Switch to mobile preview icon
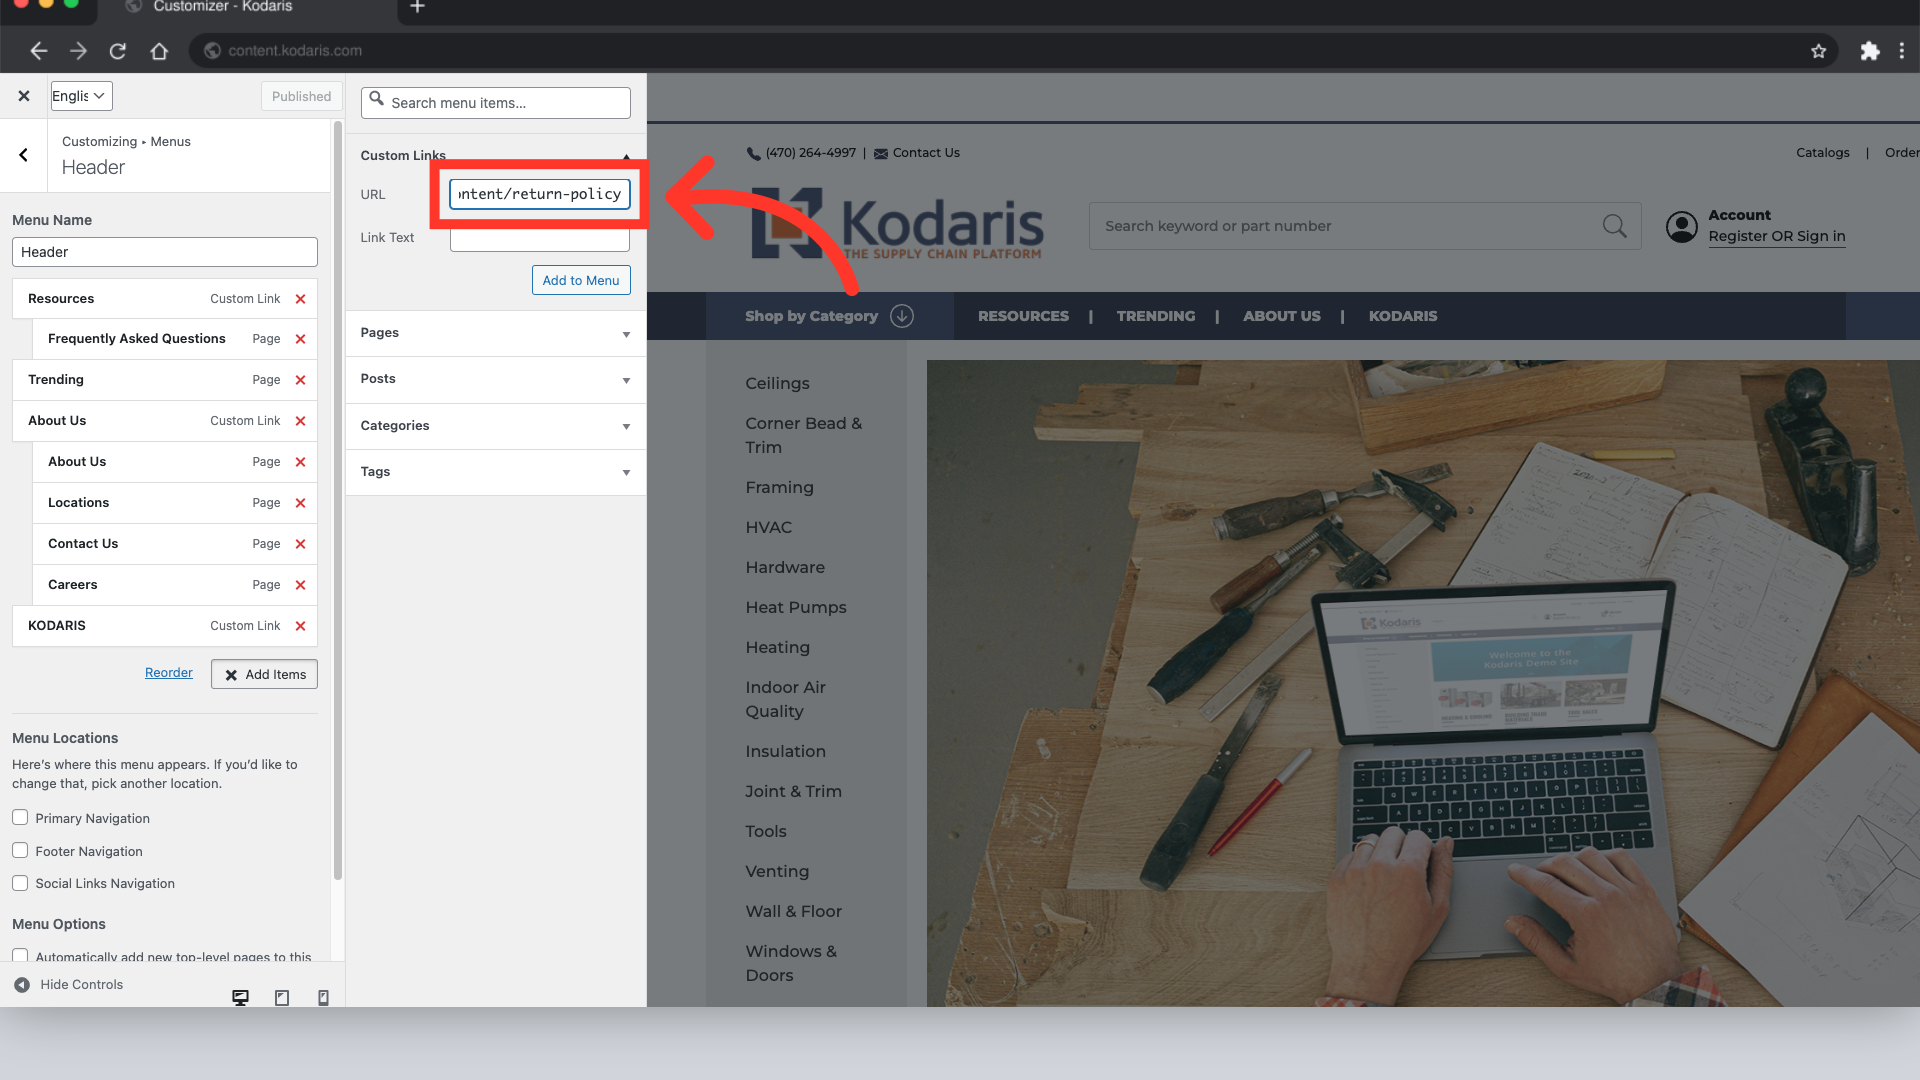Viewport: 1920px width, 1080px height. tap(323, 997)
